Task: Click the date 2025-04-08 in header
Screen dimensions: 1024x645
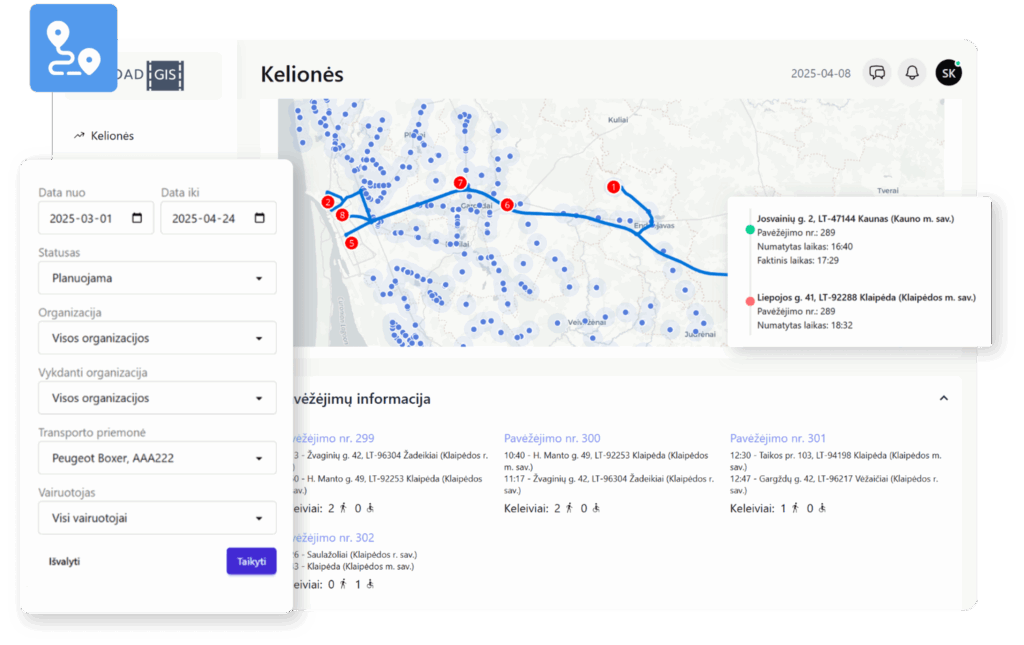Action: point(821,73)
